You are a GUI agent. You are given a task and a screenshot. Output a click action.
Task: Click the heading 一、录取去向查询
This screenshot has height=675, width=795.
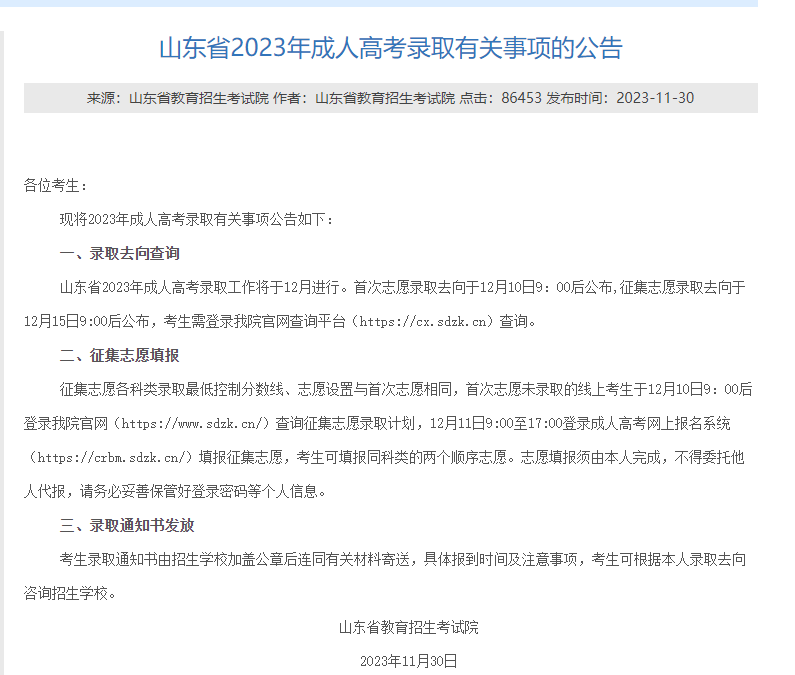coord(120,254)
